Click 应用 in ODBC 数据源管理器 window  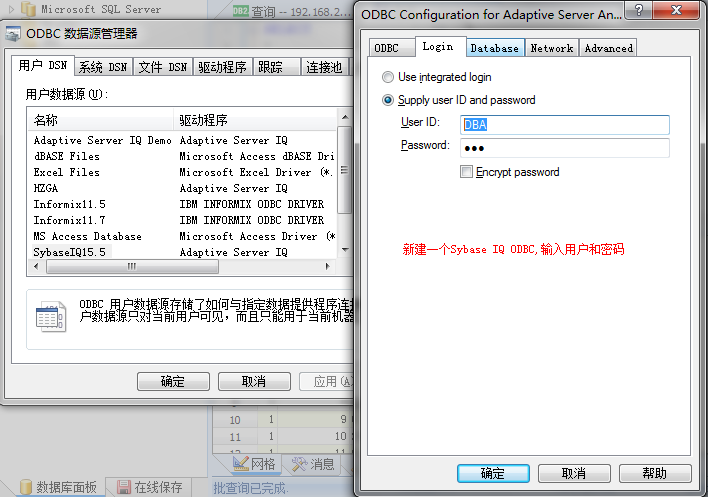pos(326,381)
